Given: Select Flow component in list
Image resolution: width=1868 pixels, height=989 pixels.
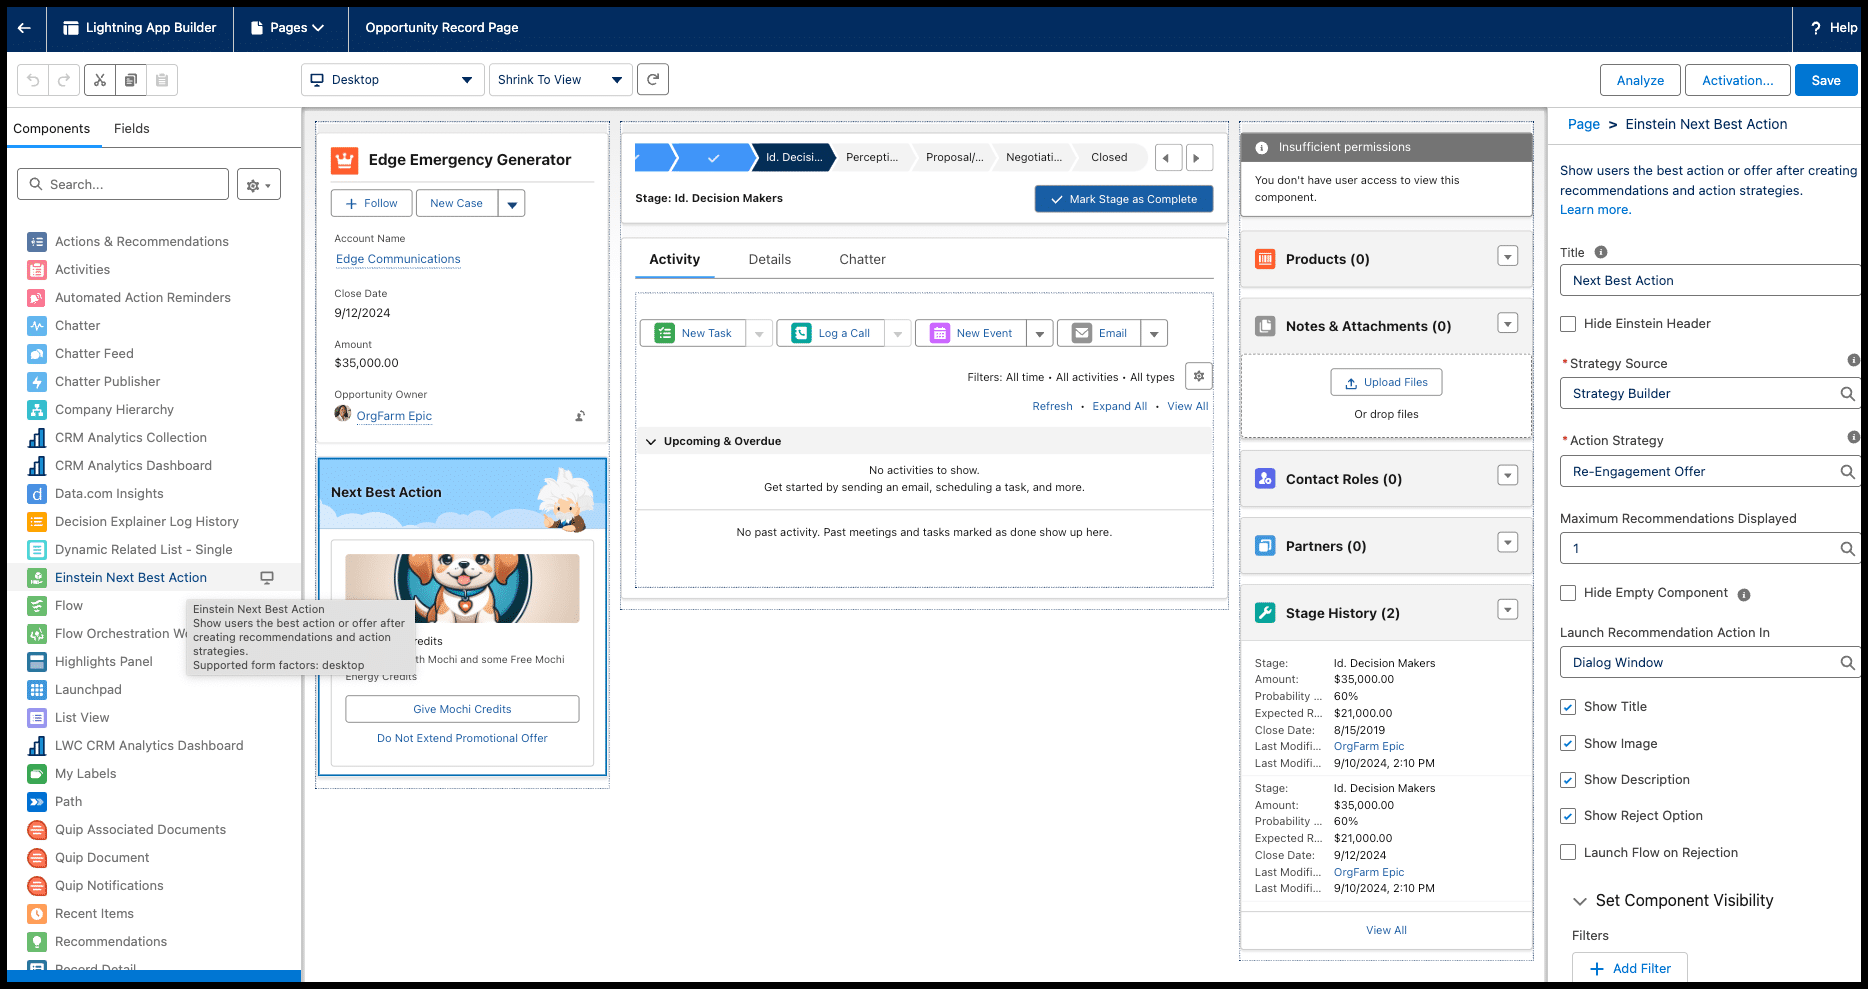Looking at the screenshot, I should pos(69,606).
